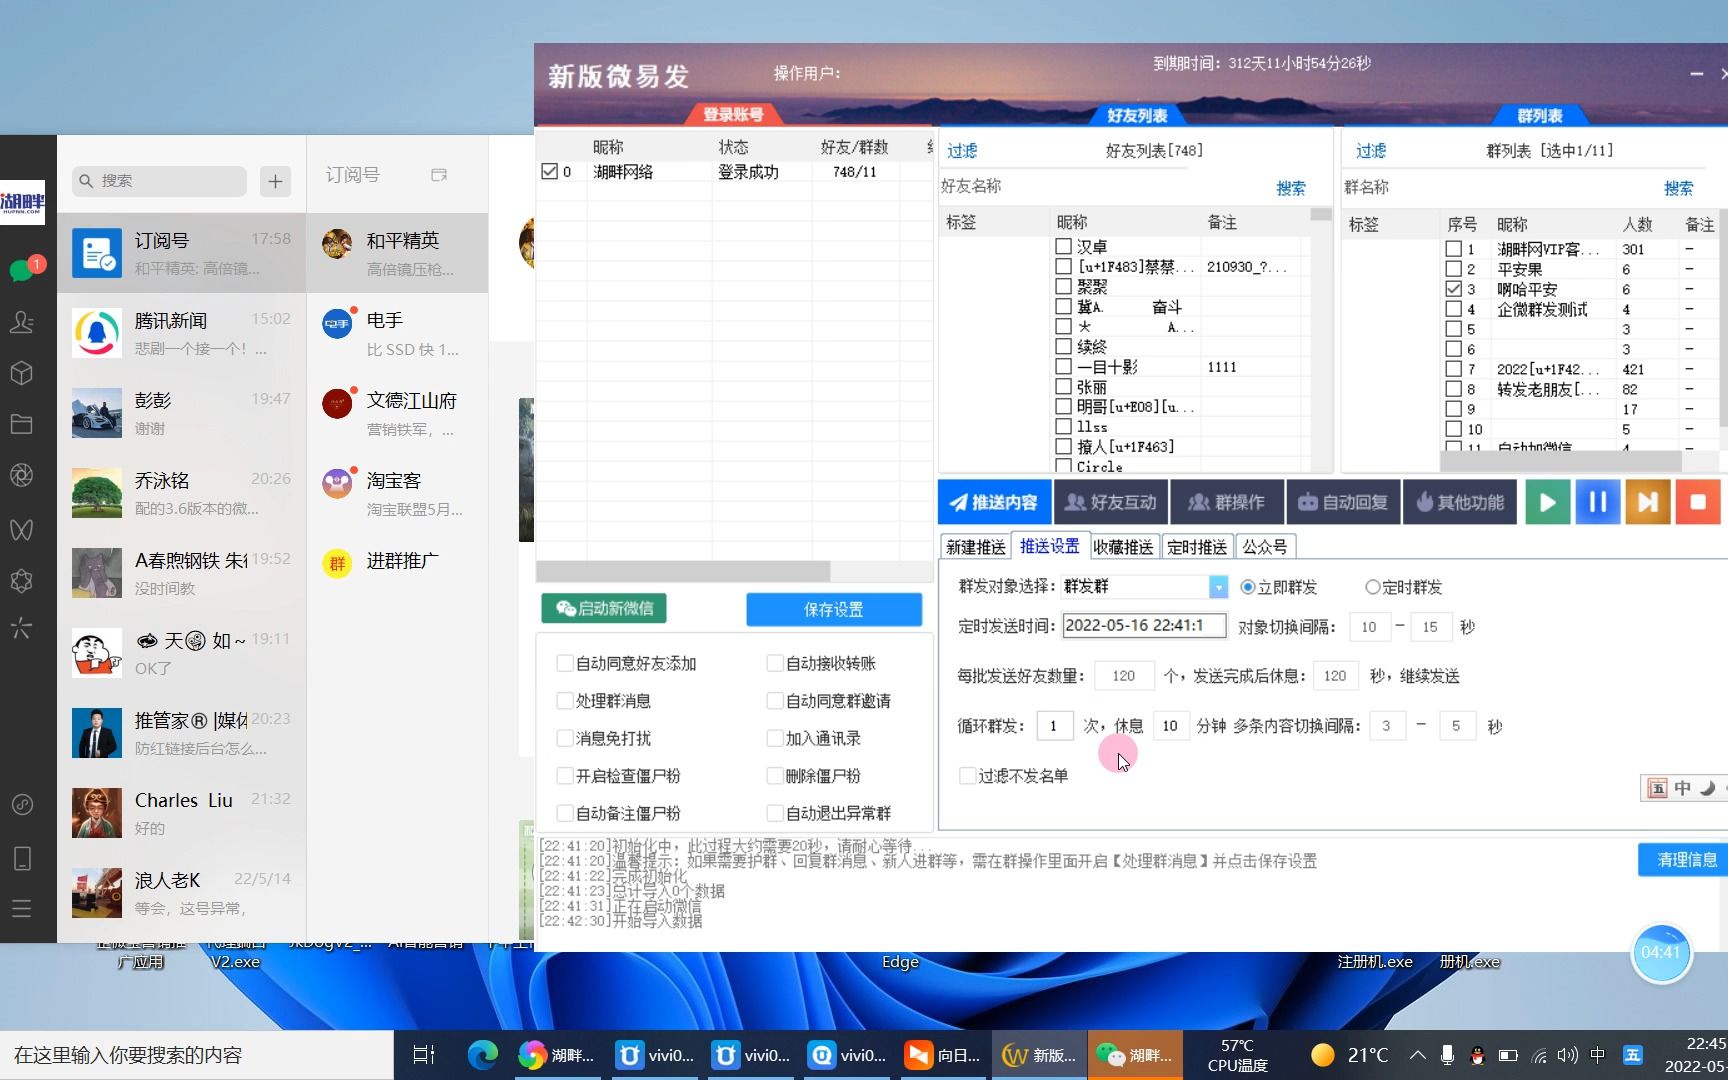Toggle 消息免打扰 checkbox

pyautogui.click(x=564, y=738)
